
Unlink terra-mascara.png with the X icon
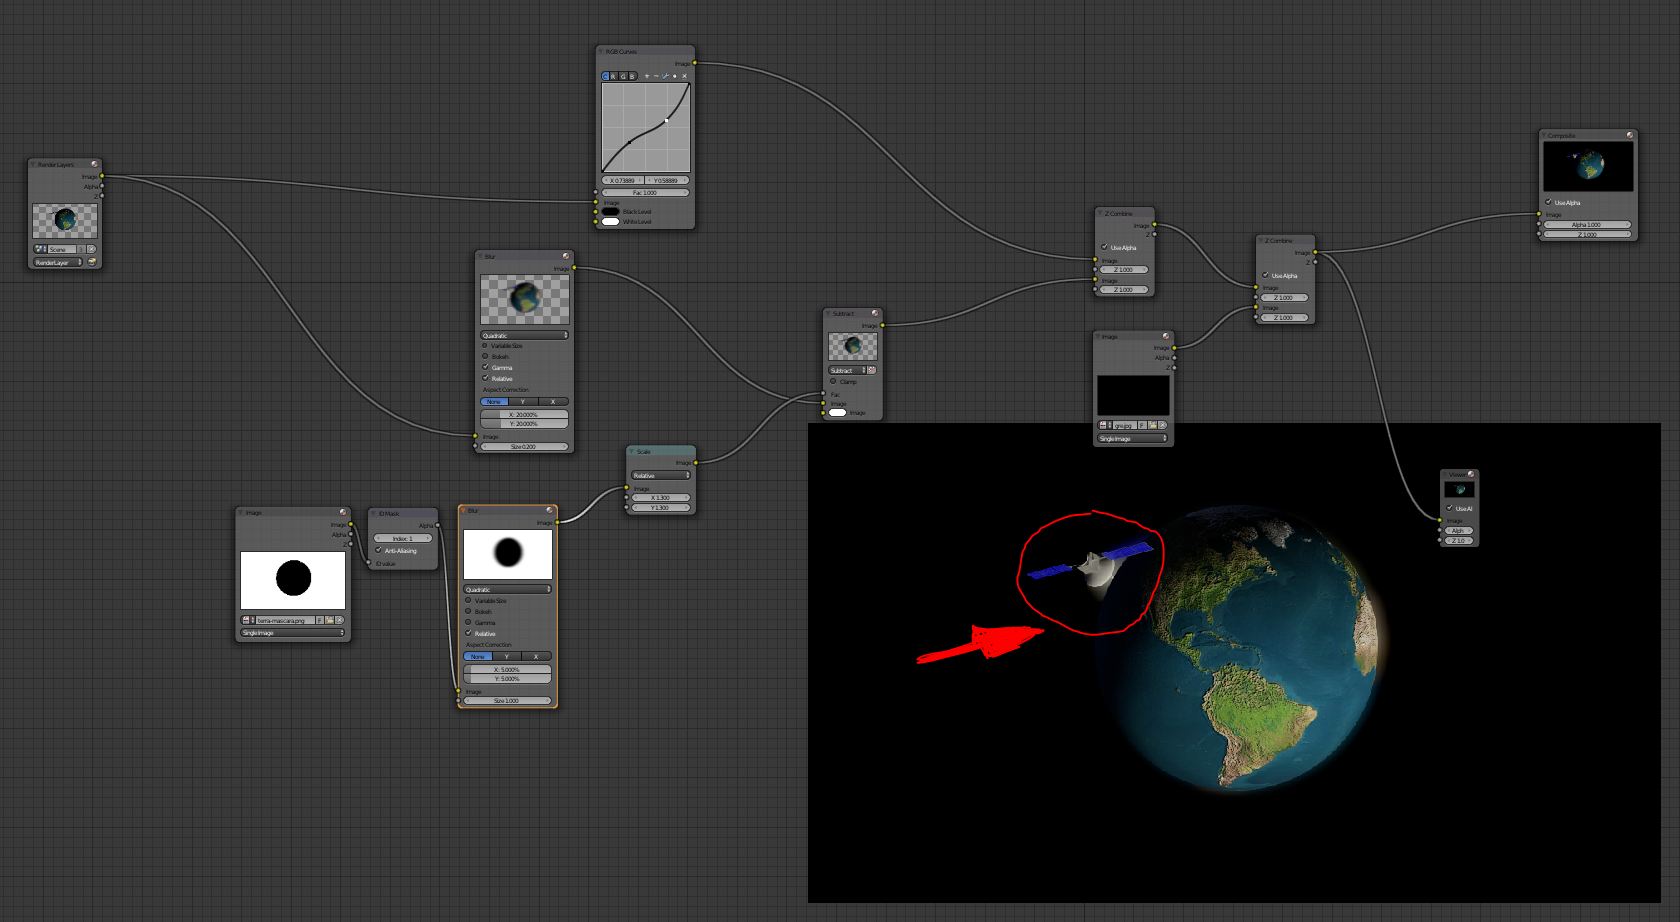point(339,620)
